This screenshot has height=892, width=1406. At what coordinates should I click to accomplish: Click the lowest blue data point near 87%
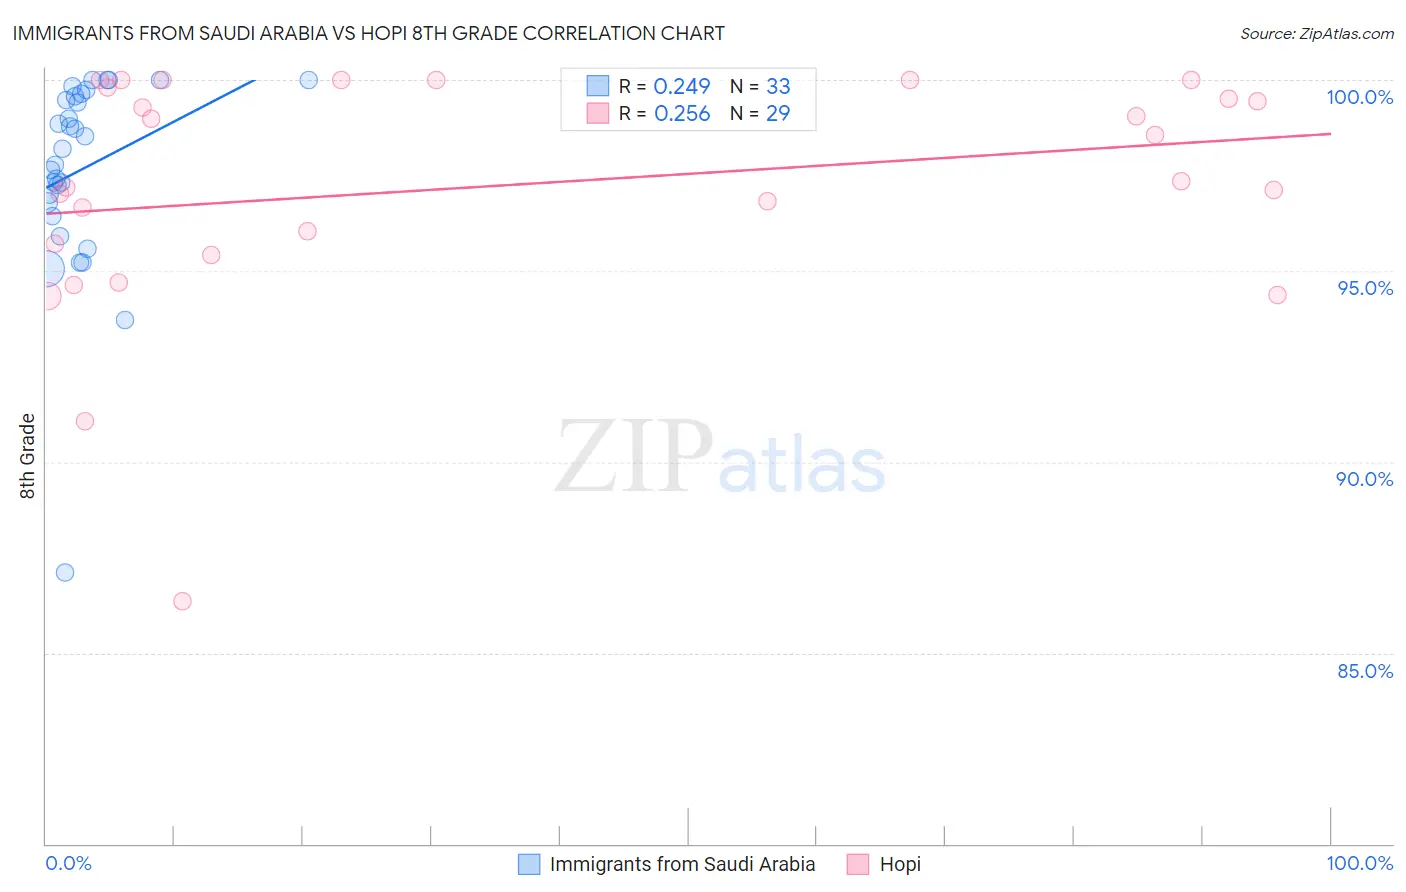(65, 572)
